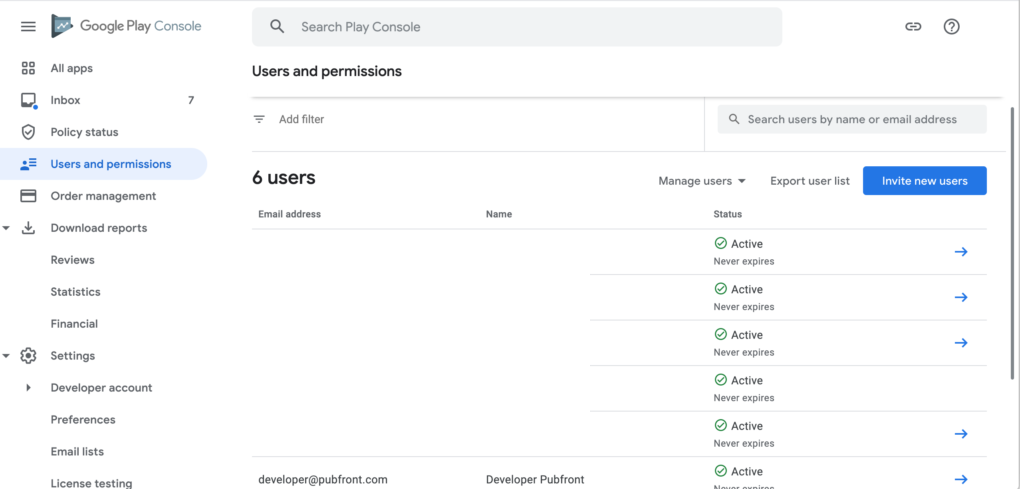The image size is (1020, 489).
Task: Open Statistics reports
Action: point(75,291)
